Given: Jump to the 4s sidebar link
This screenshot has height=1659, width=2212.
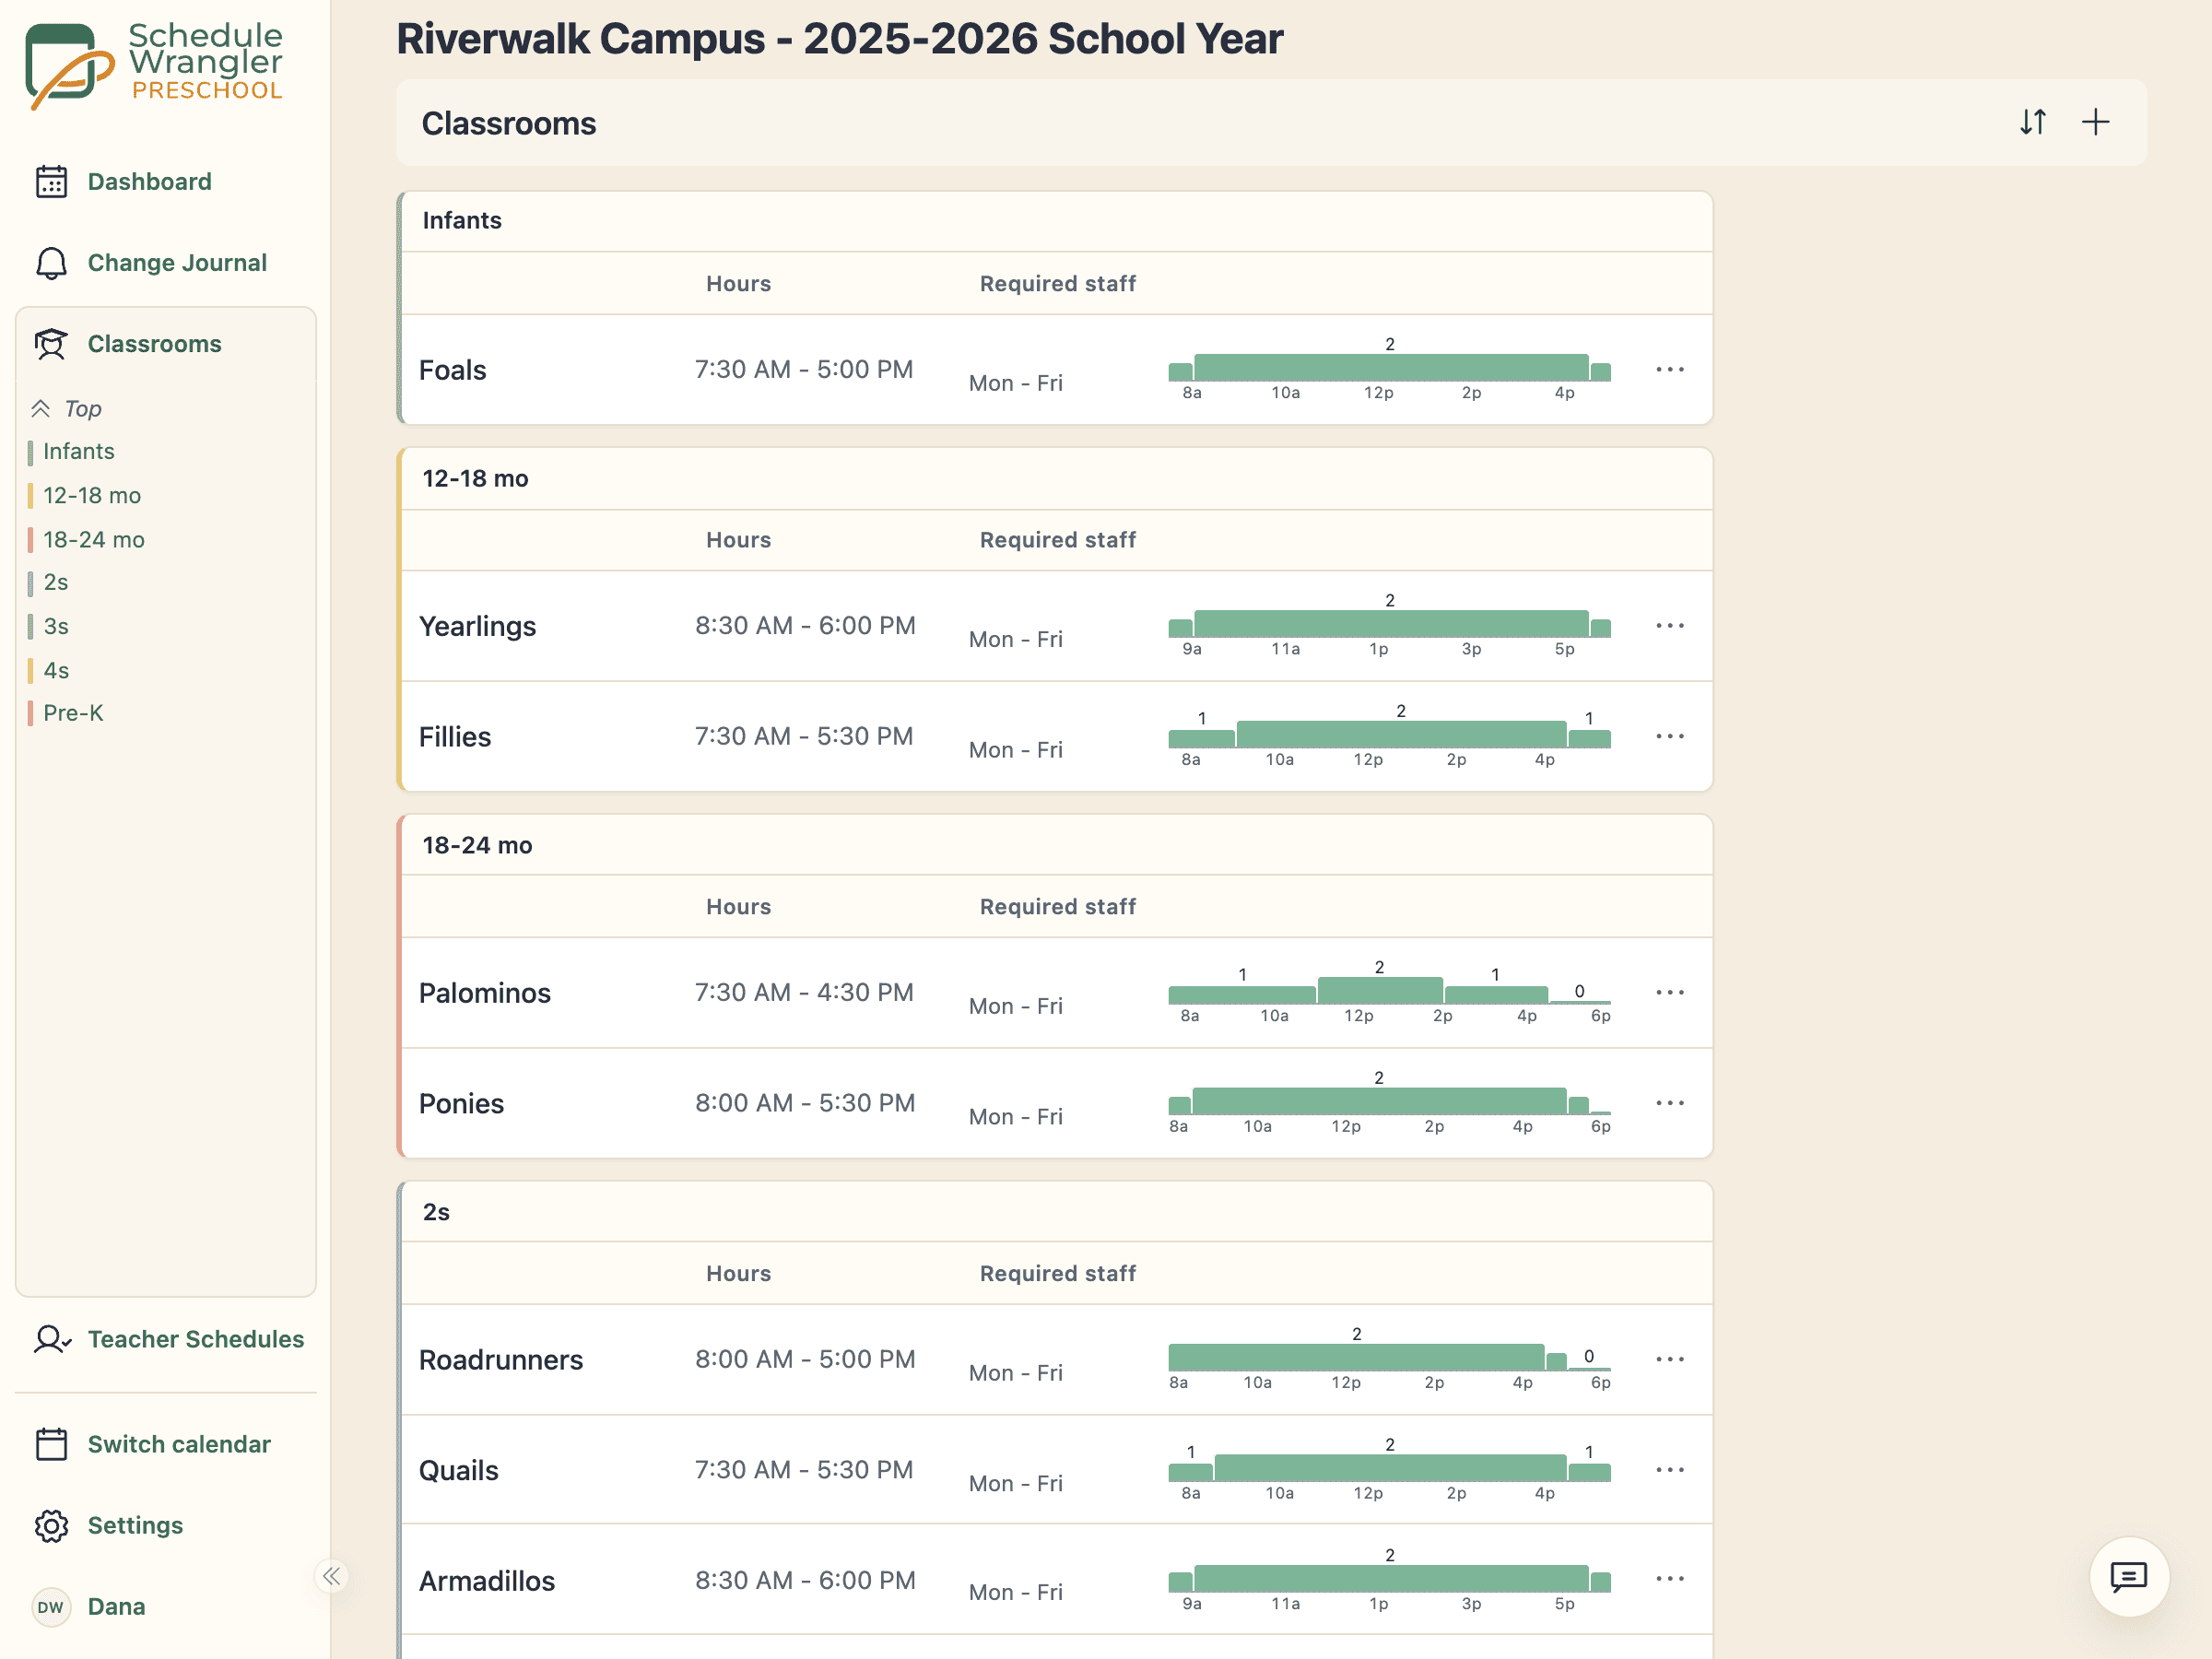Looking at the screenshot, I should click(56, 671).
